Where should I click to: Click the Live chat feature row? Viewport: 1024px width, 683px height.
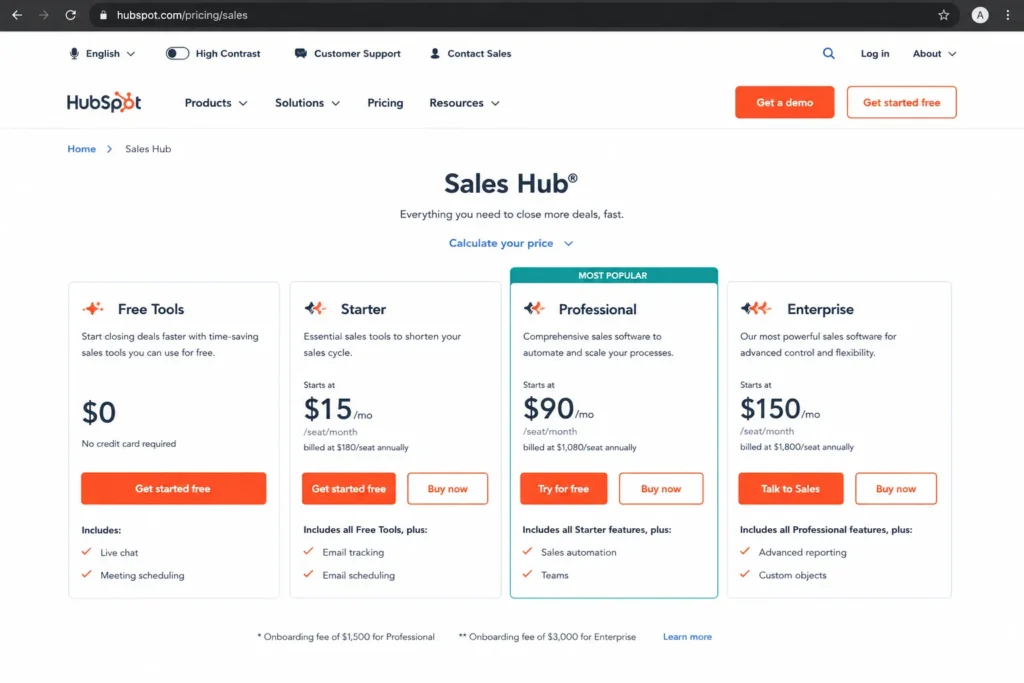[x=110, y=552]
